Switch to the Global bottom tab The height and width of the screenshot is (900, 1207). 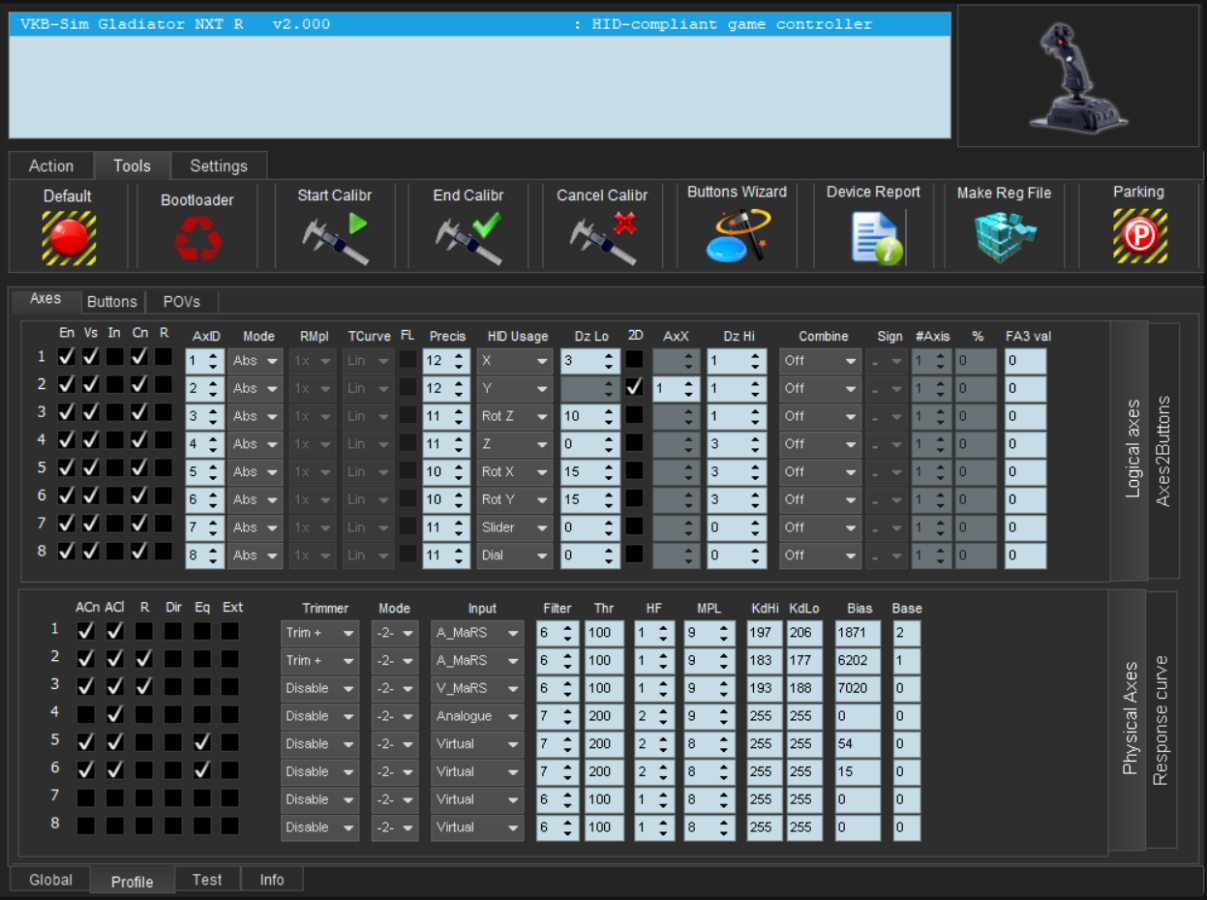point(50,880)
